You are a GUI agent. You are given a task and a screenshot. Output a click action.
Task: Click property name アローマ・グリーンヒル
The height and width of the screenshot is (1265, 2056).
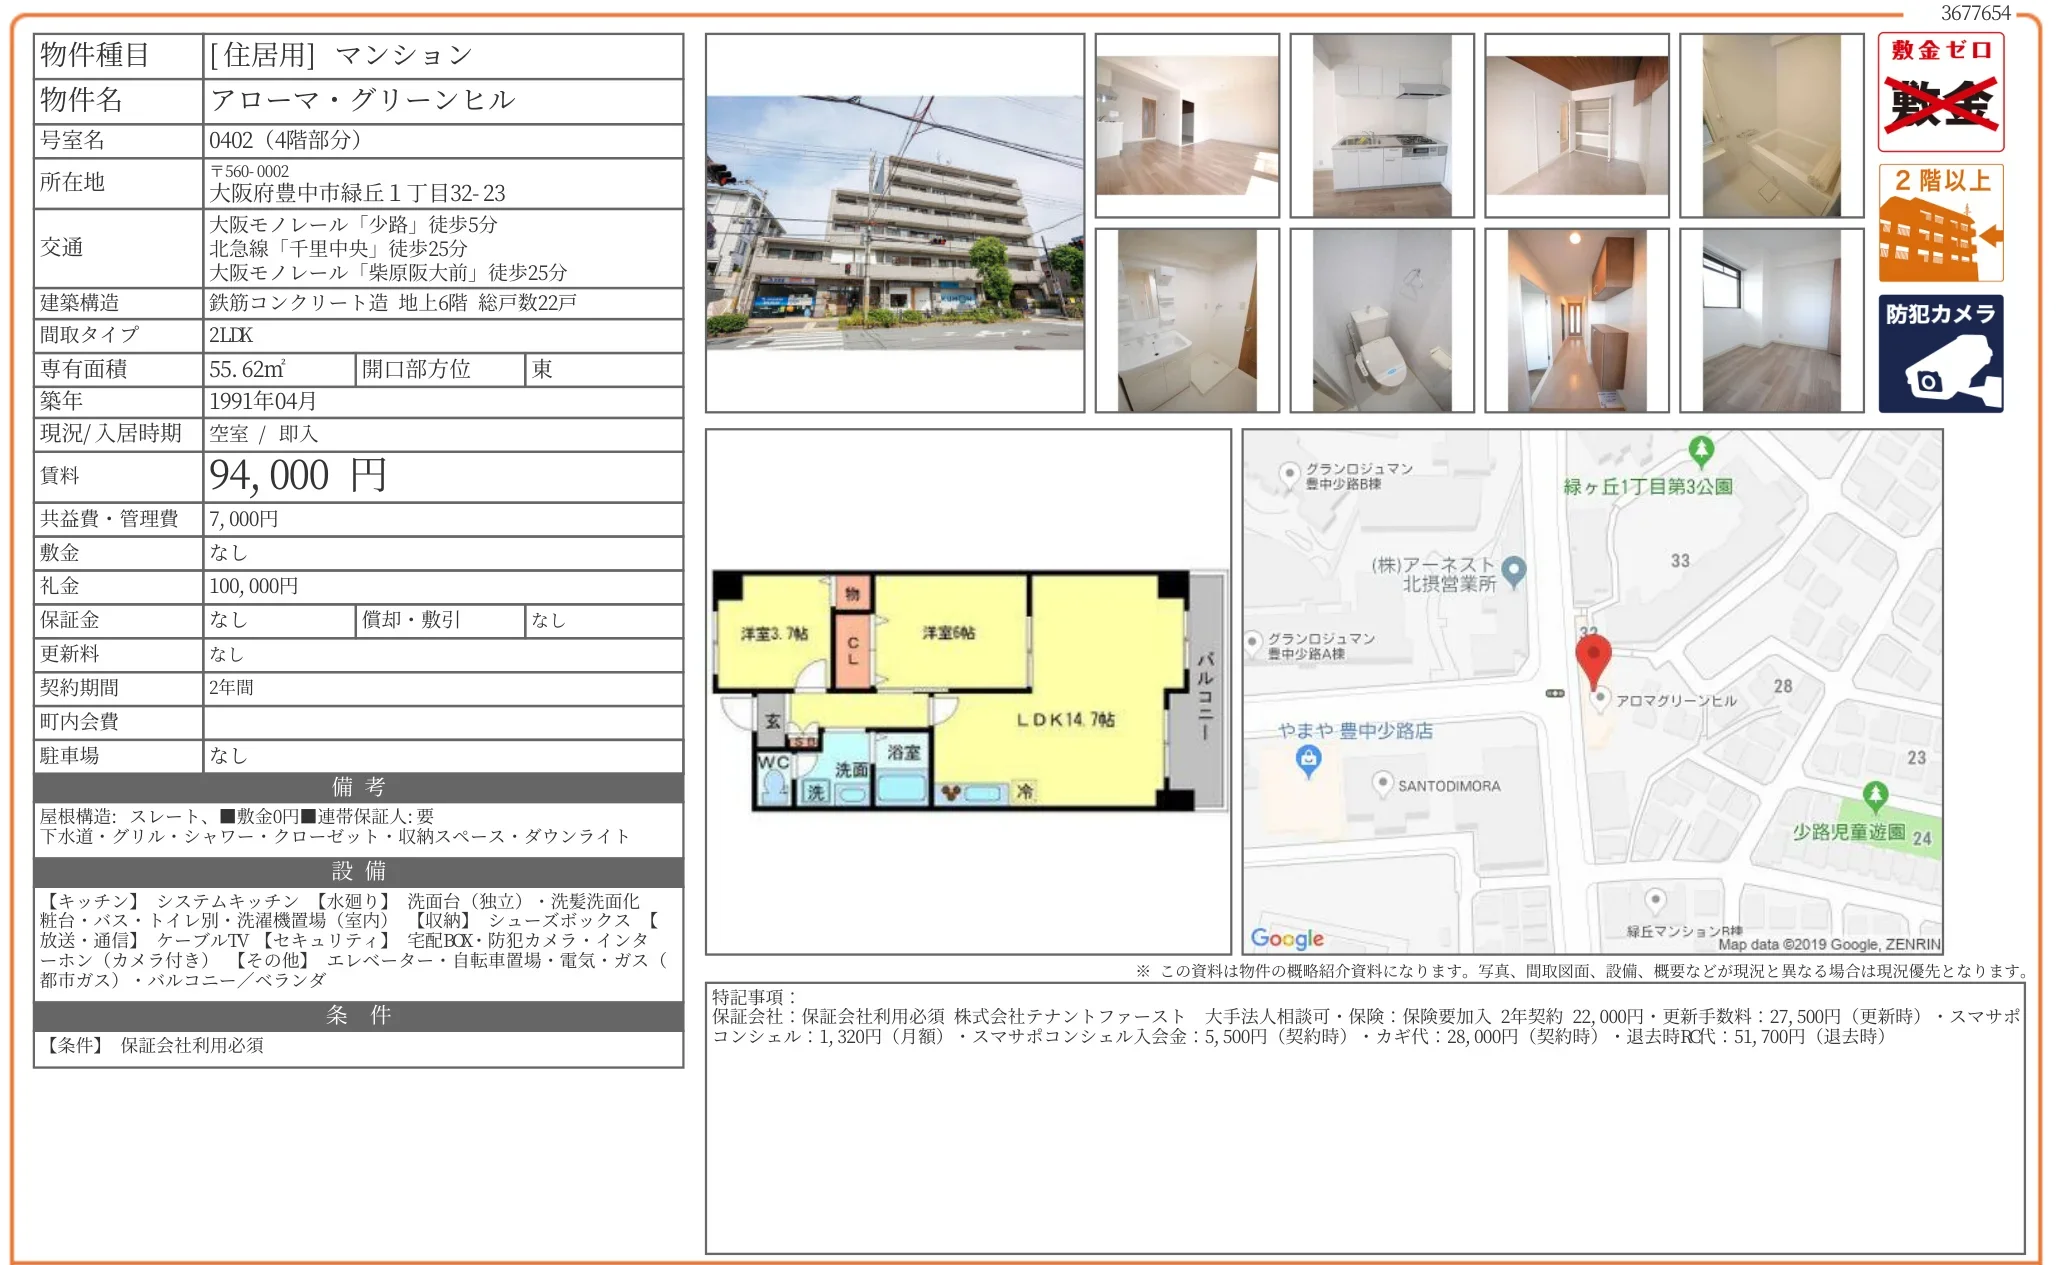tap(362, 100)
